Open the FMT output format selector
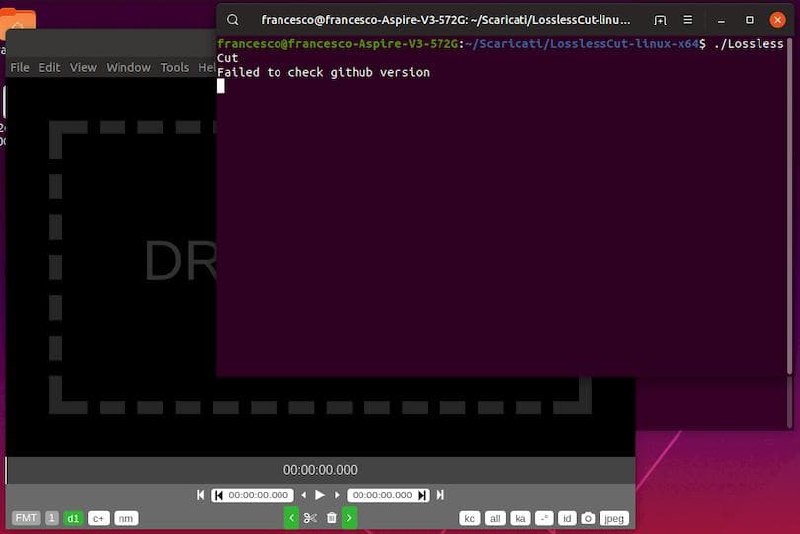The width and height of the screenshot is (800, 534). [26, 518]
